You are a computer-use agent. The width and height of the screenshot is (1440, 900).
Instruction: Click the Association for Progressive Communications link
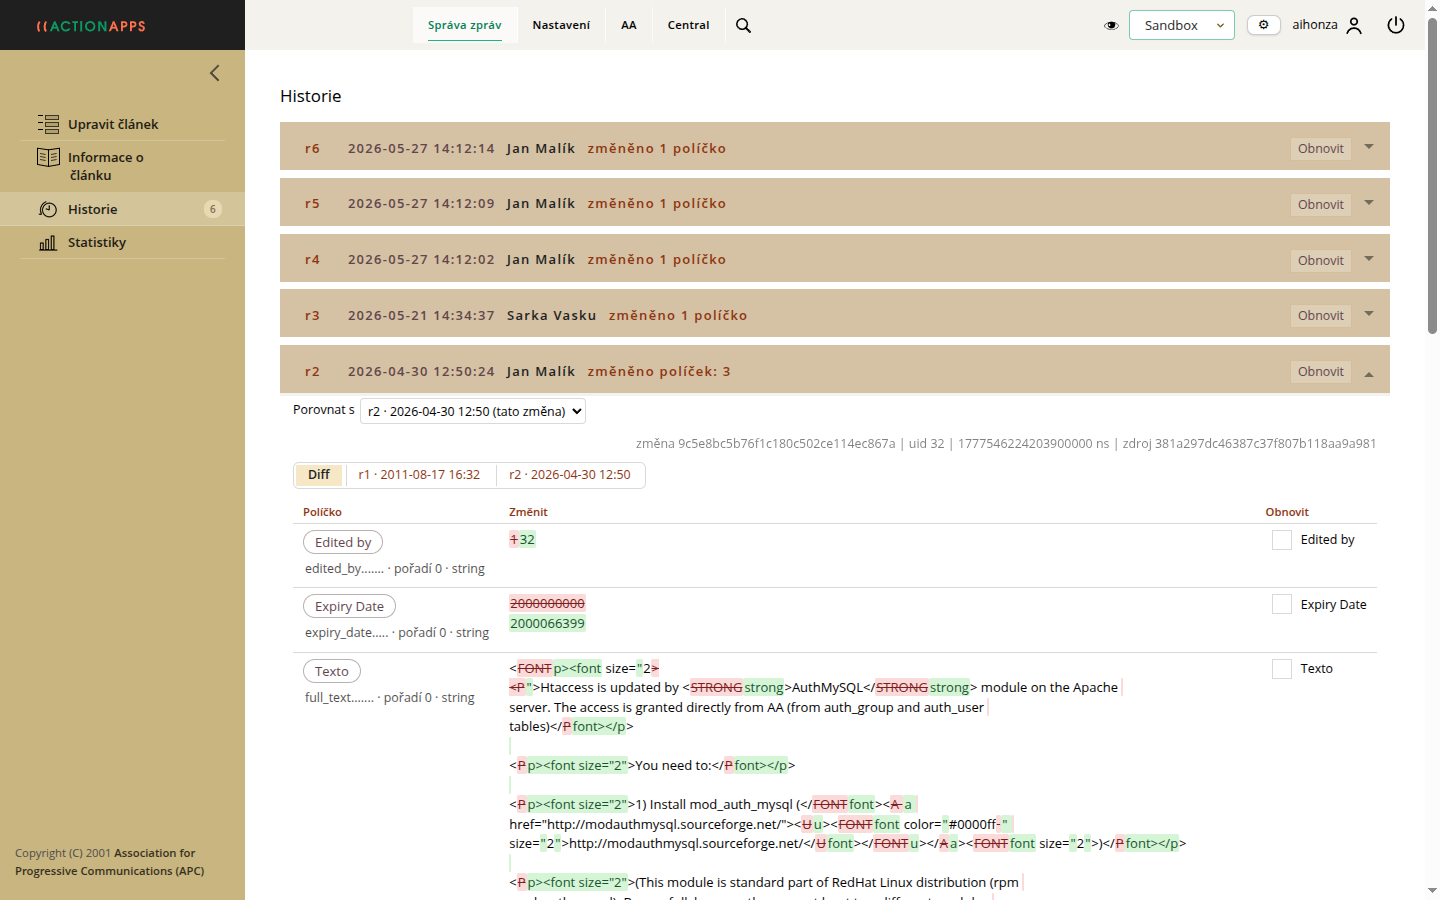click(110, 862)
